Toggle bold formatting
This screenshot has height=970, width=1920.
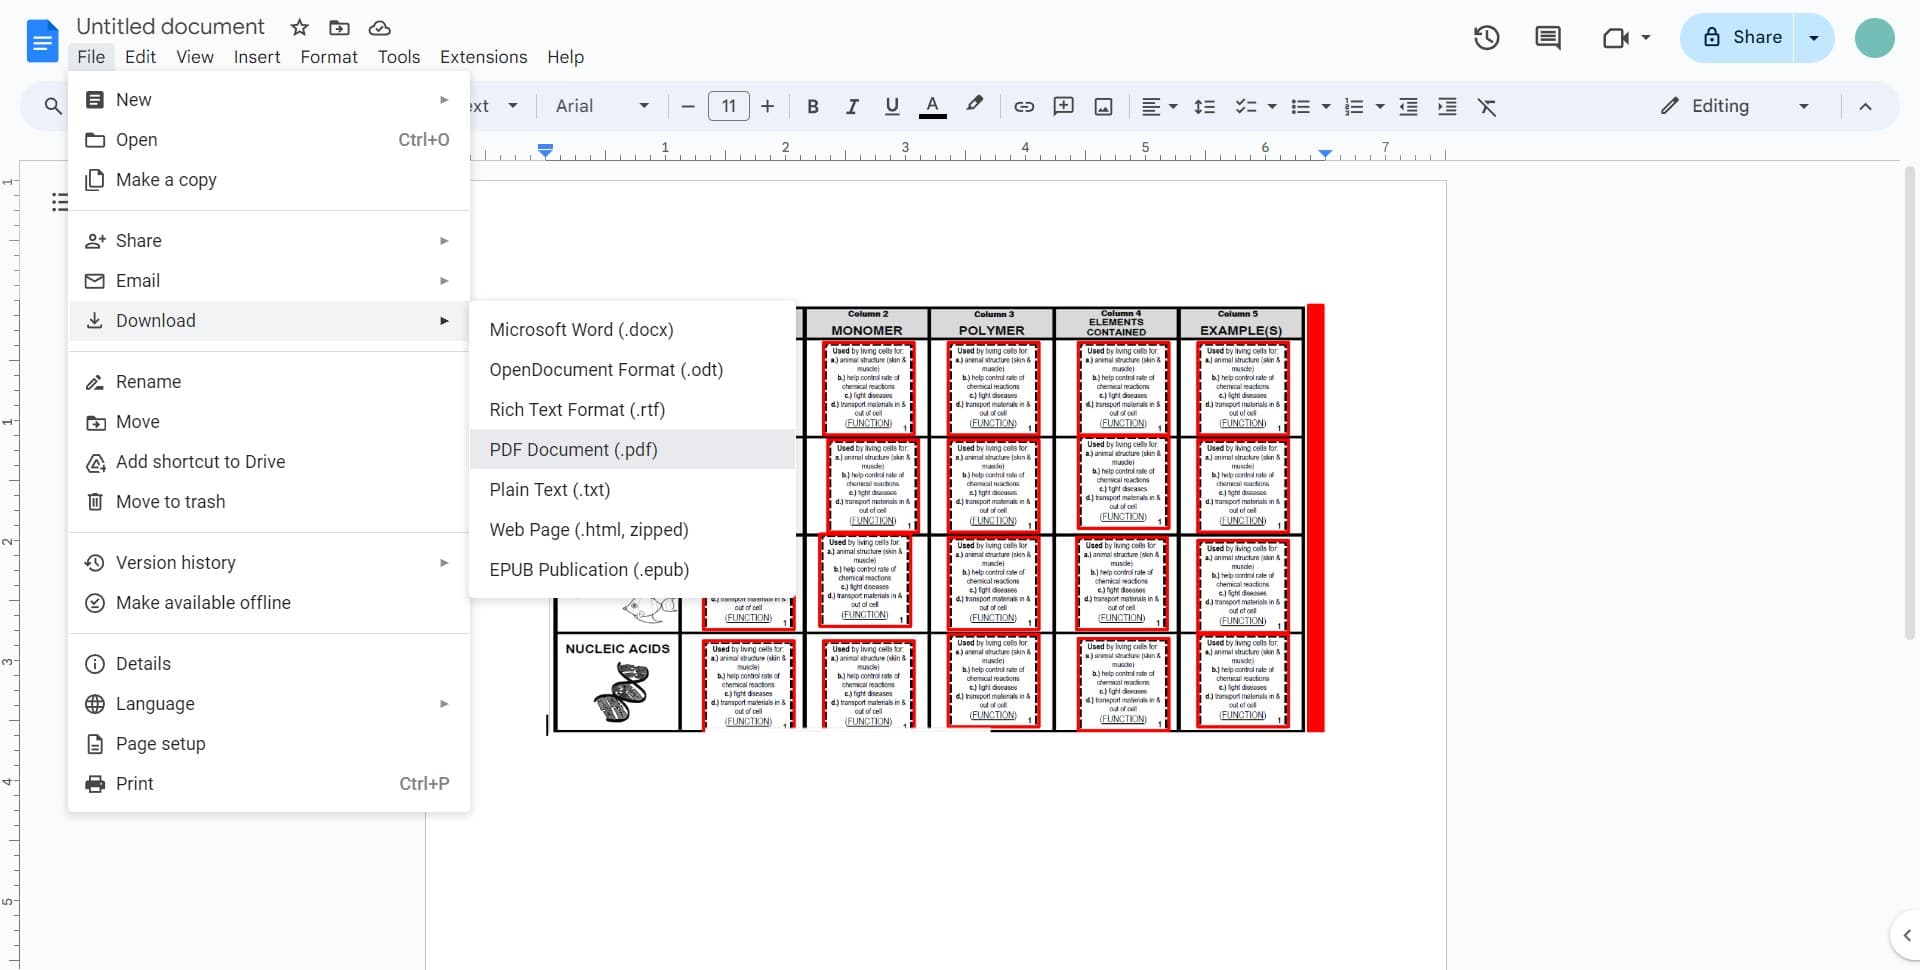(x=812, y=106)
